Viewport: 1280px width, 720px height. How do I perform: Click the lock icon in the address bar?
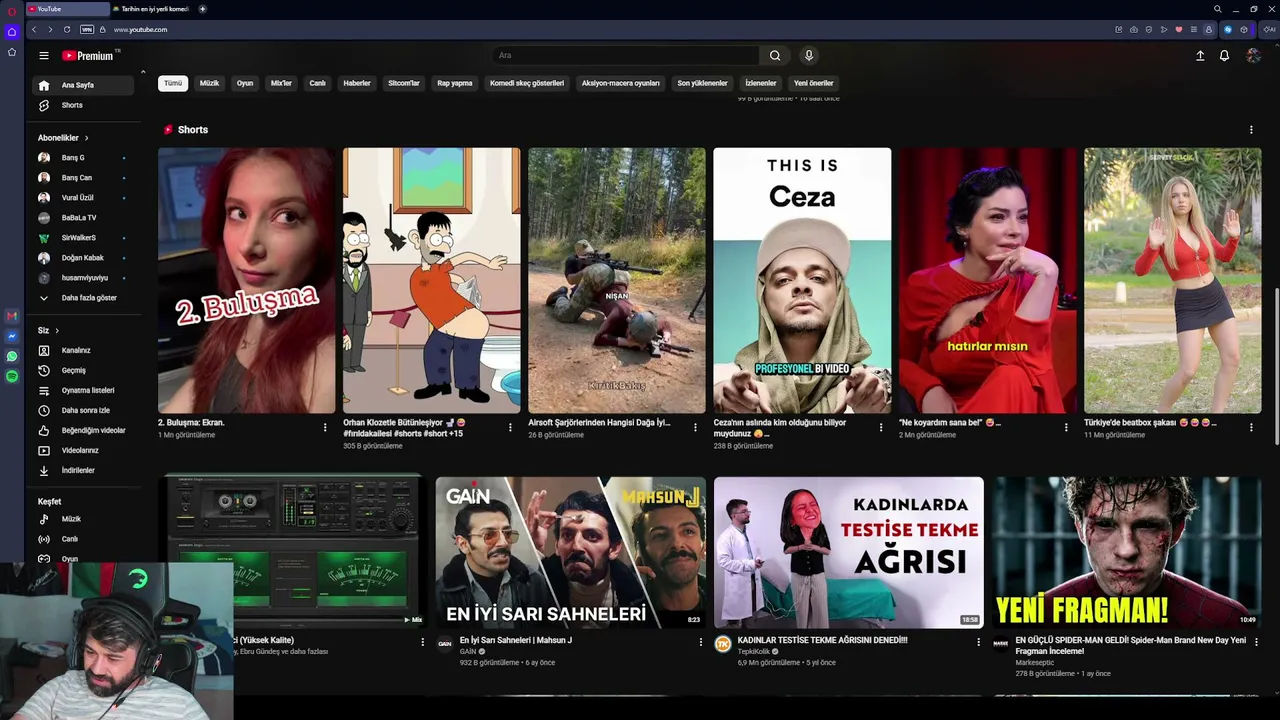click(103, 30)
